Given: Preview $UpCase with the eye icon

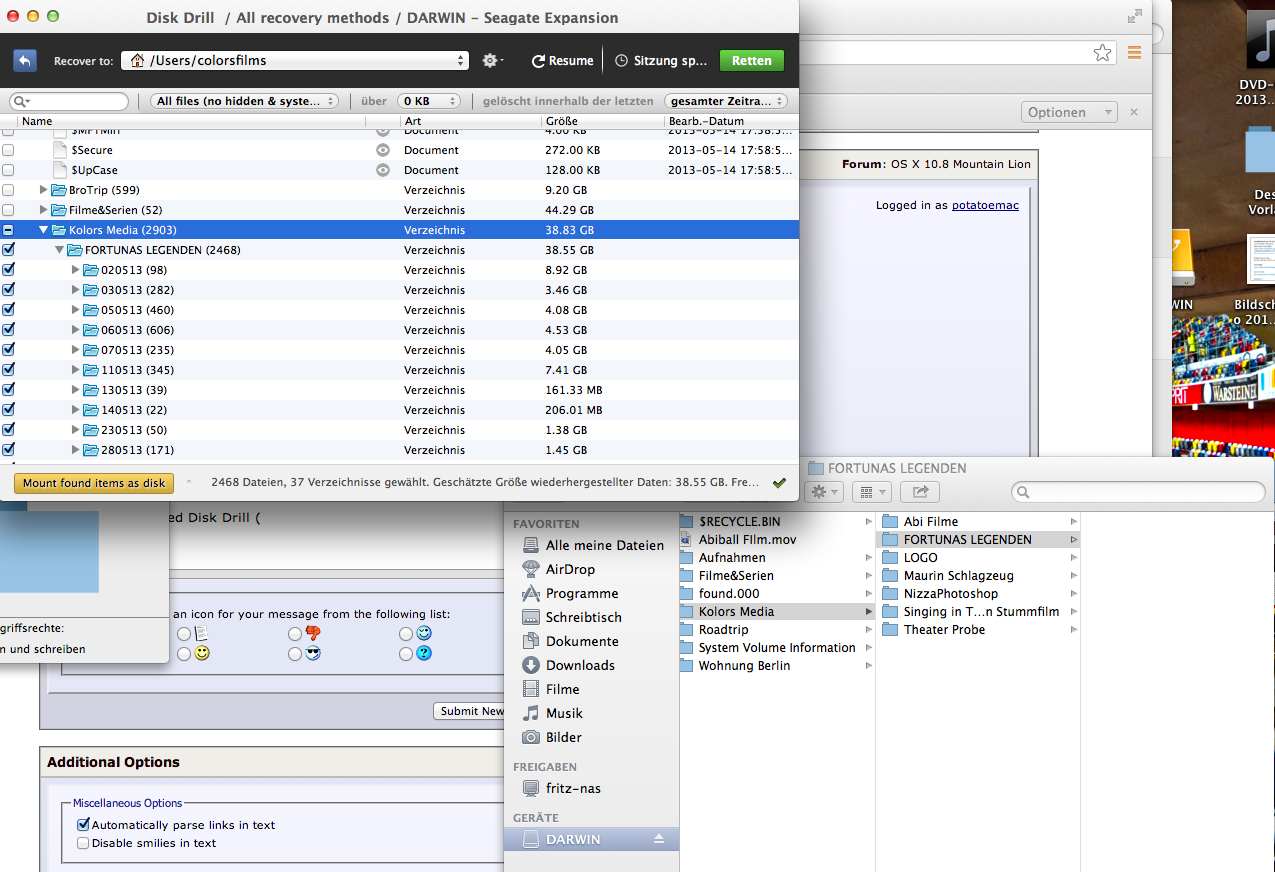Looking at the screenshot, I should click(383, 170).
